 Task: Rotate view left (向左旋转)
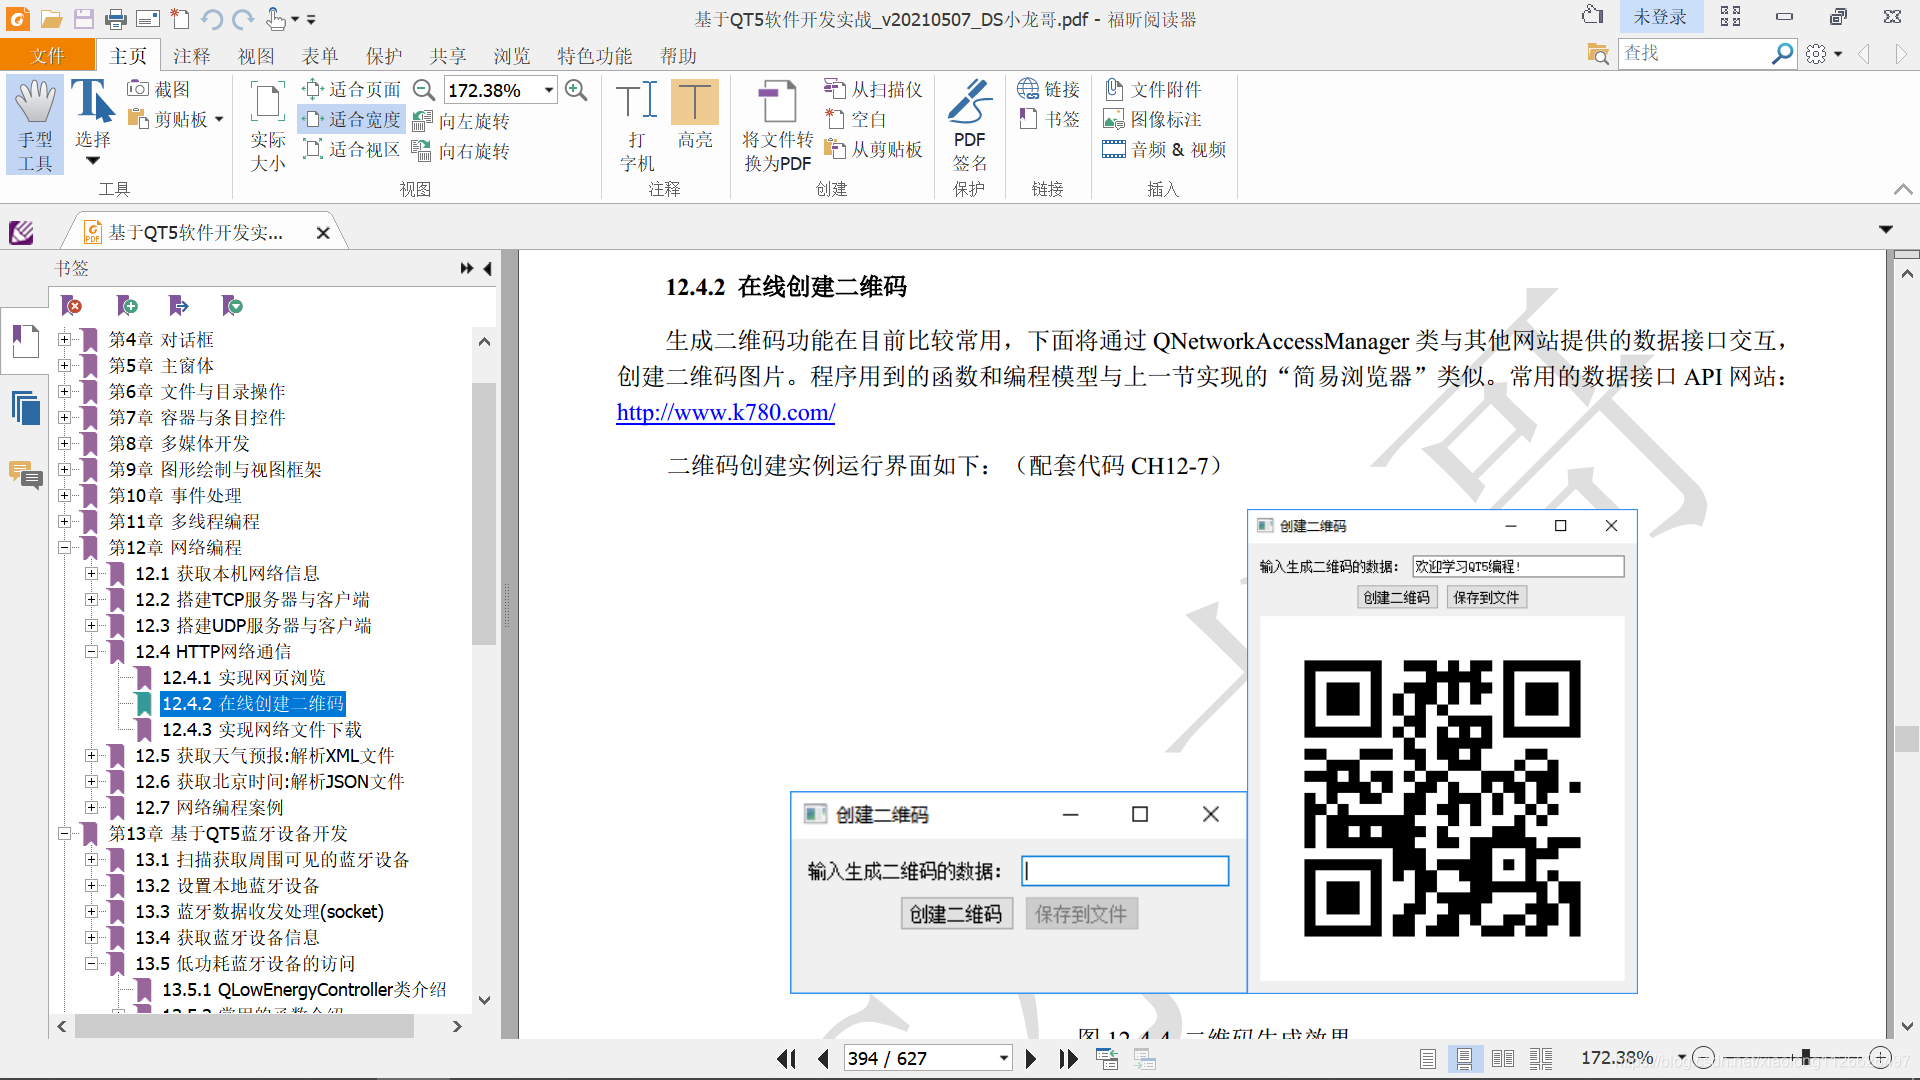461,121
